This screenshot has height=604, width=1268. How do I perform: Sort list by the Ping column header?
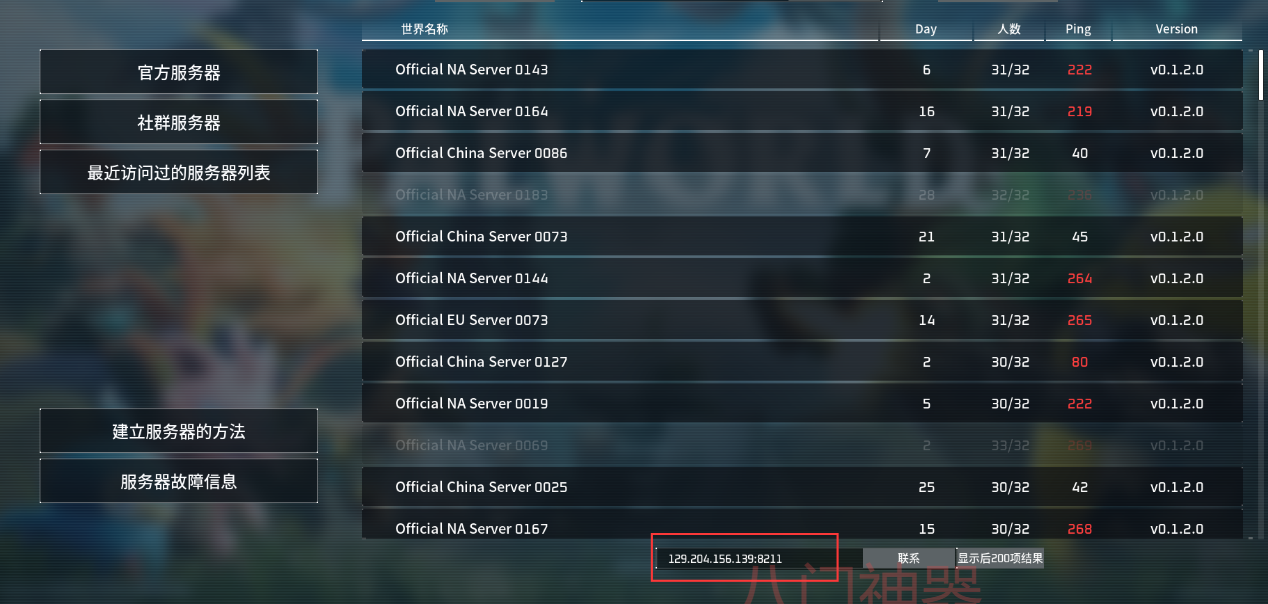[x=1078, y=29]
